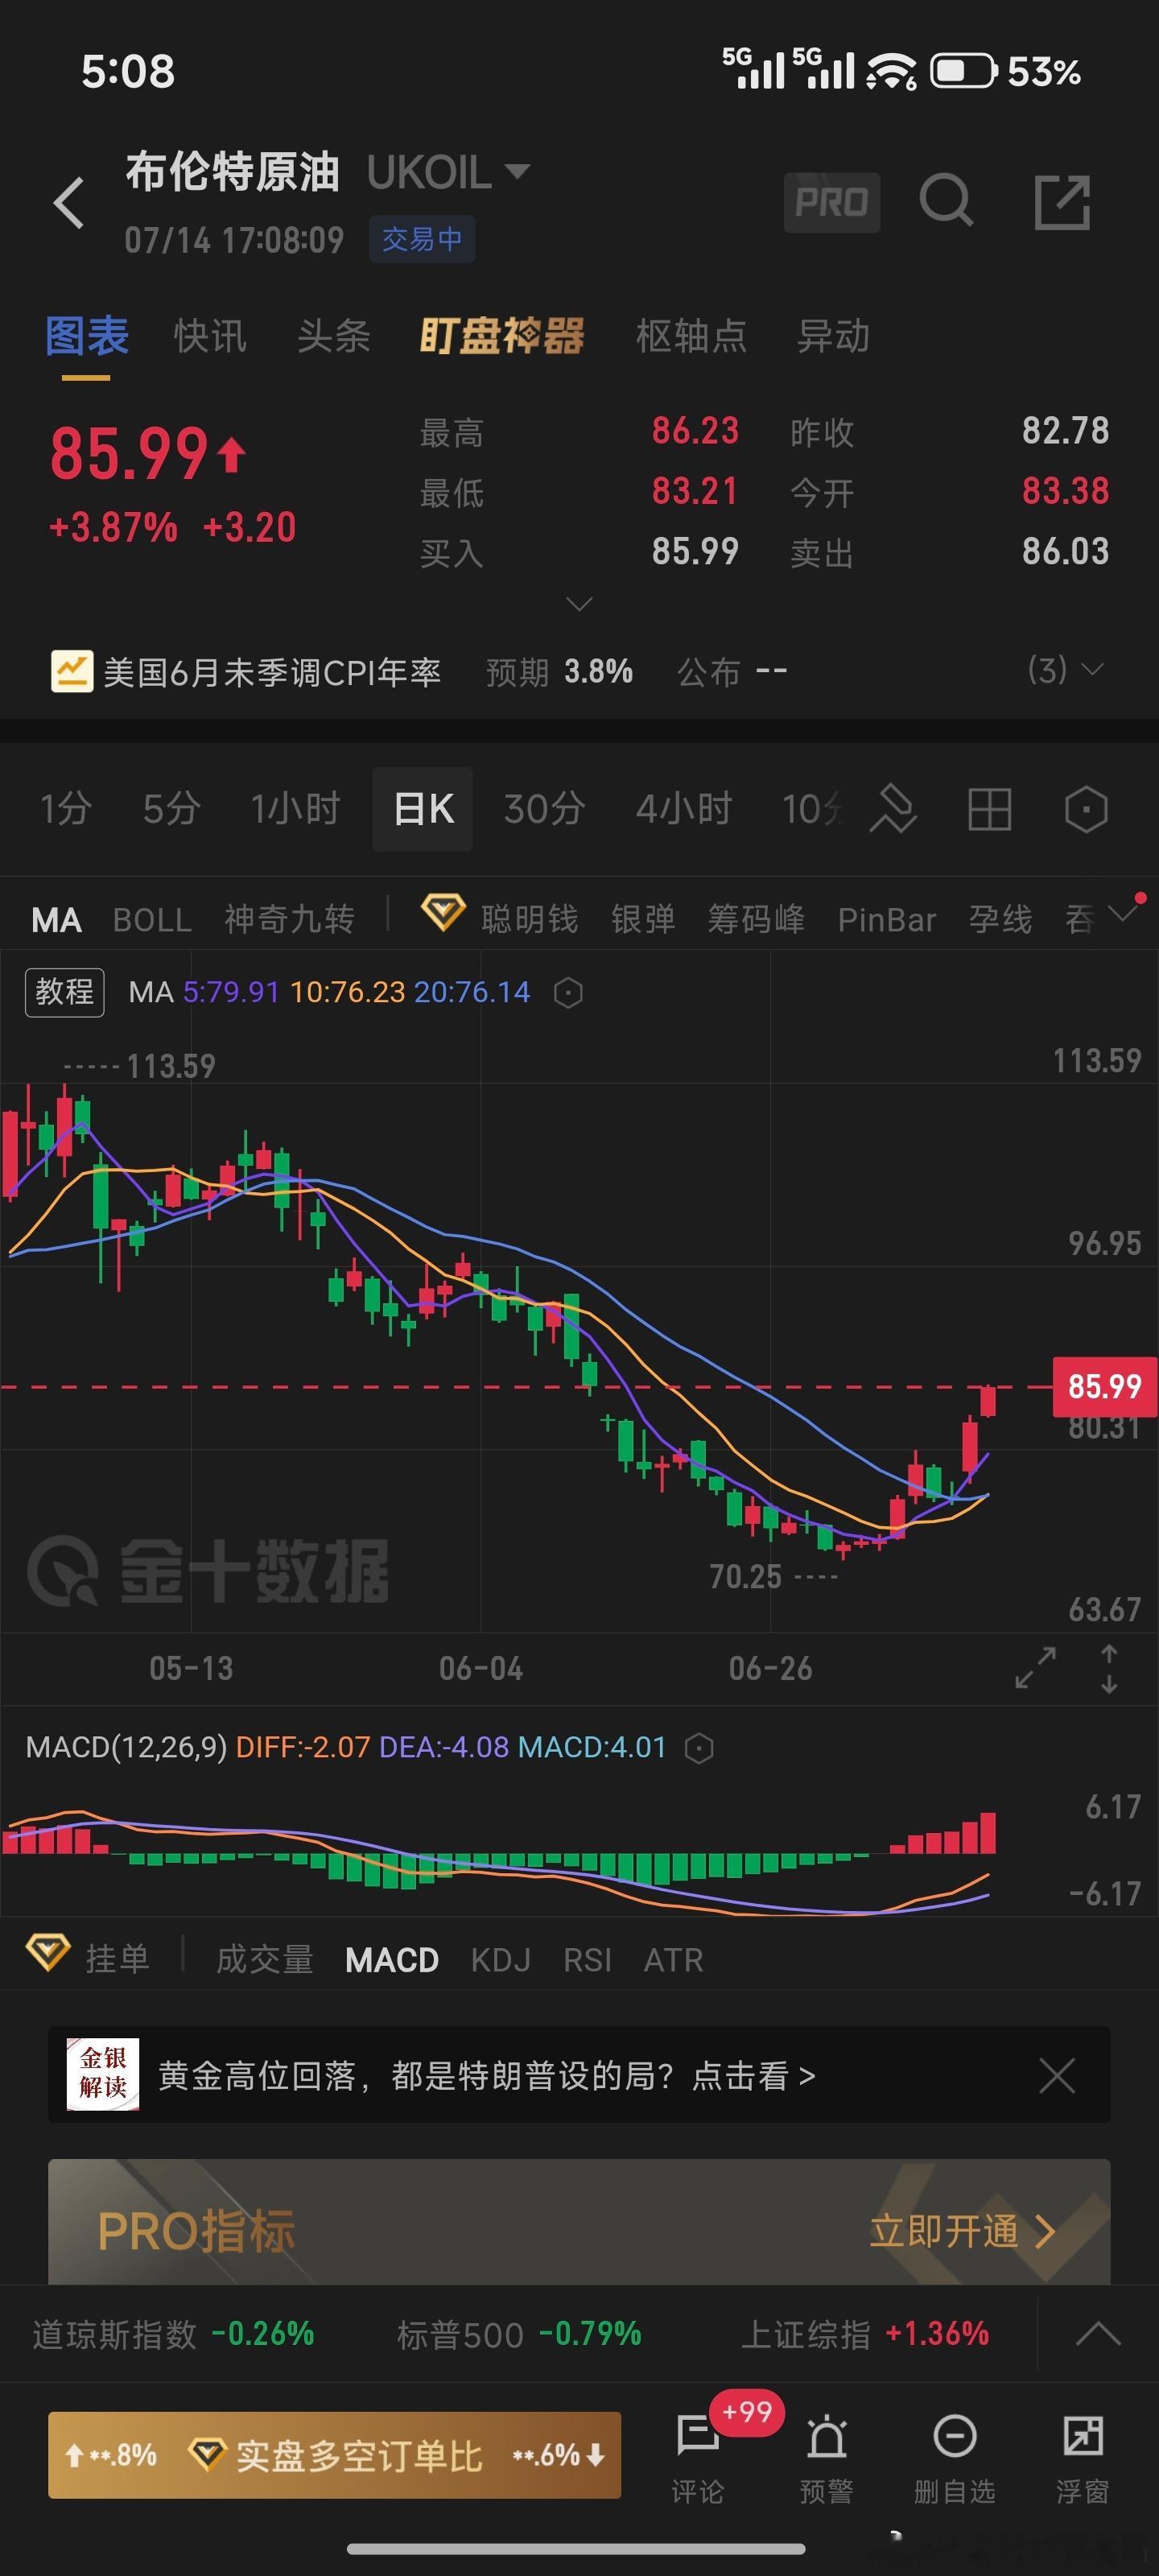Toggle the MA overlay indicator
The height and width of the screenshot is (2576, 1159).
57,920
